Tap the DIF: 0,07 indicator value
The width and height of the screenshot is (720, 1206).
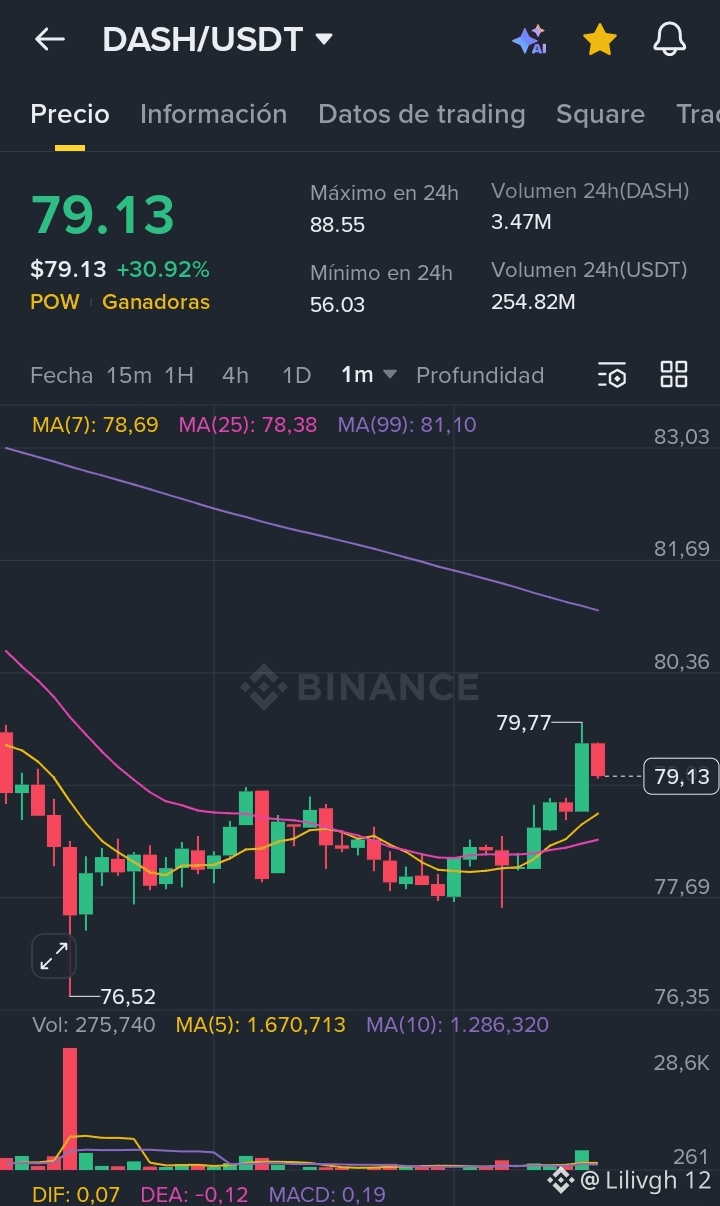[76, 1194]
